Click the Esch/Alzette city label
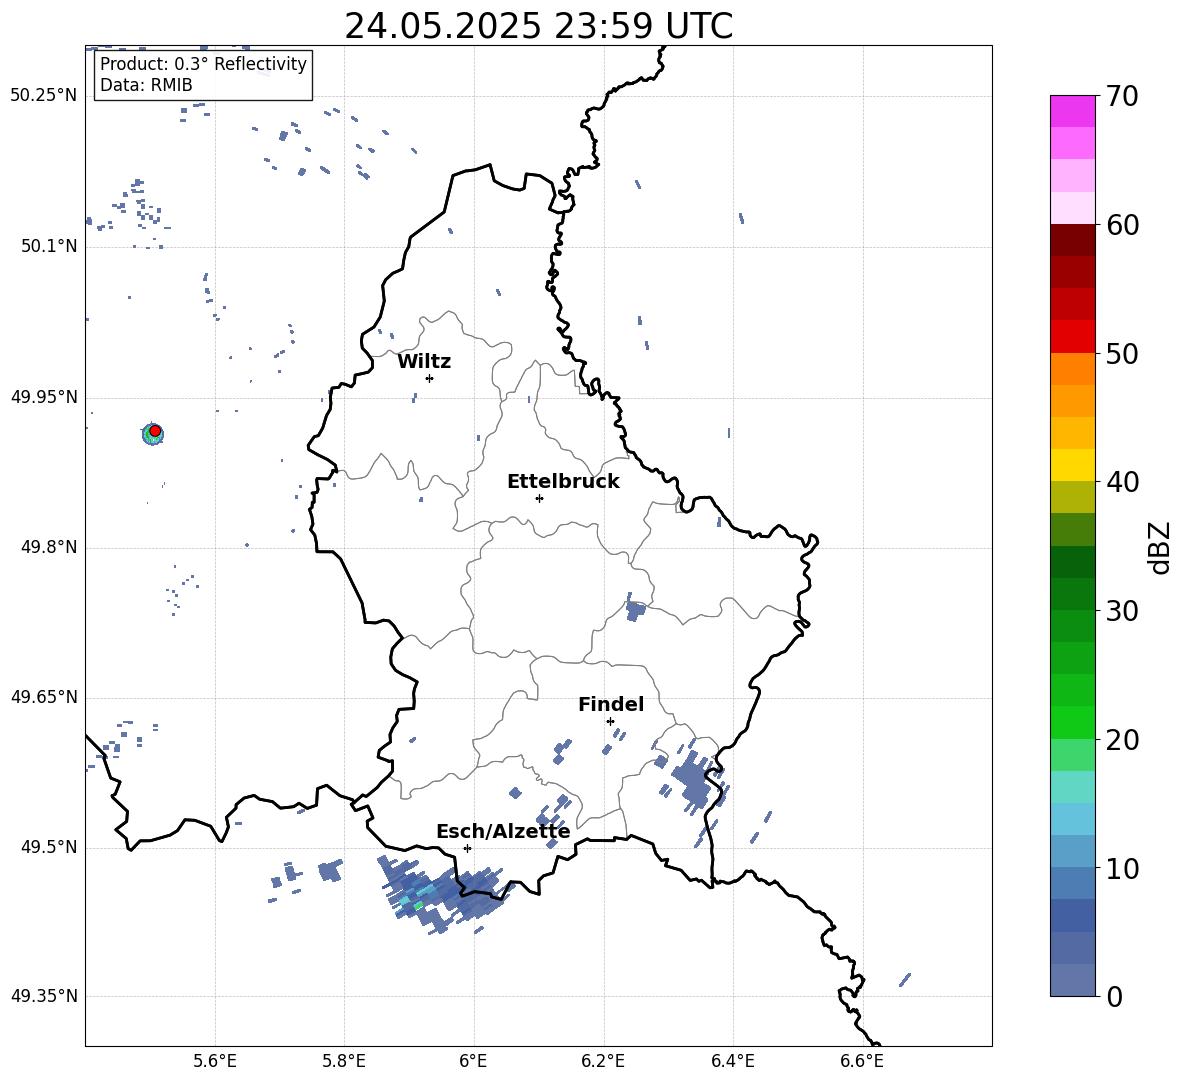 click(503, 832)
